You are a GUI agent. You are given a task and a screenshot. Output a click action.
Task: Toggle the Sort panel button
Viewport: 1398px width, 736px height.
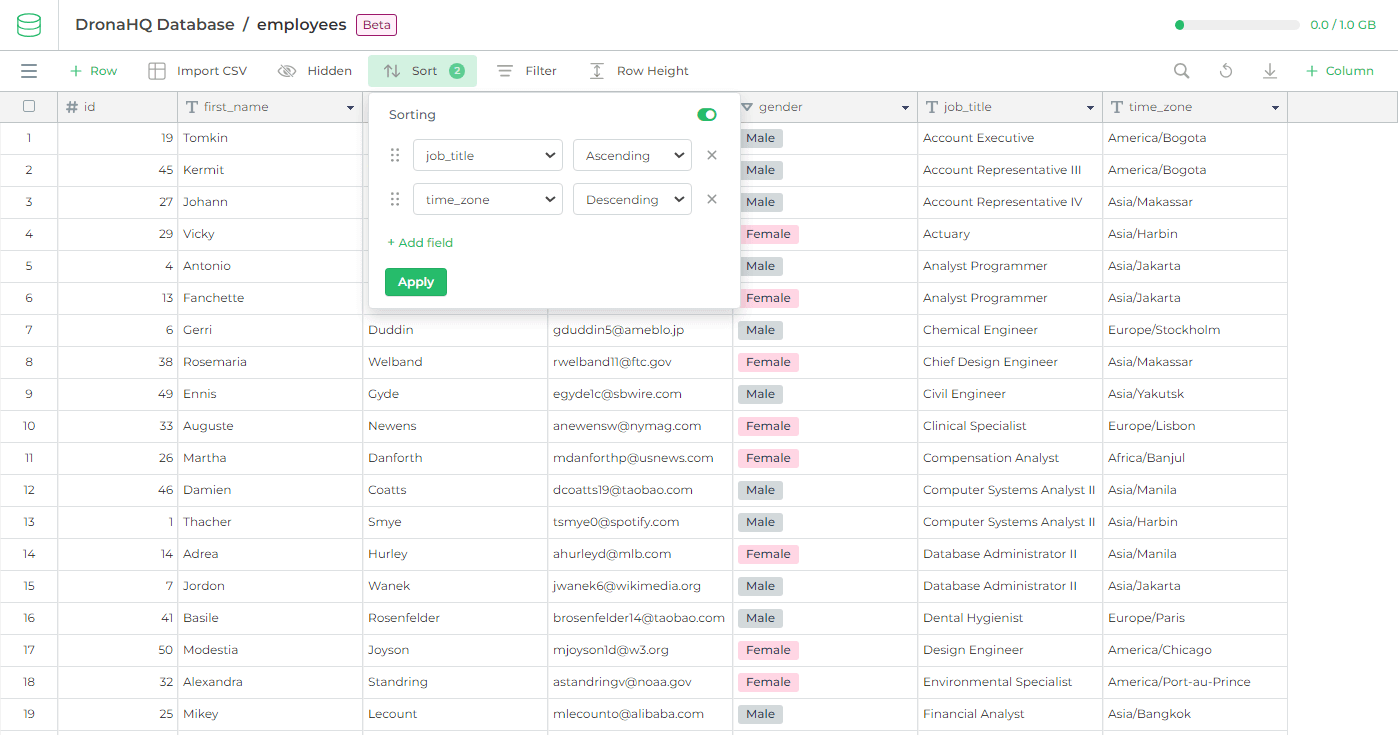(x=422, y=71)
